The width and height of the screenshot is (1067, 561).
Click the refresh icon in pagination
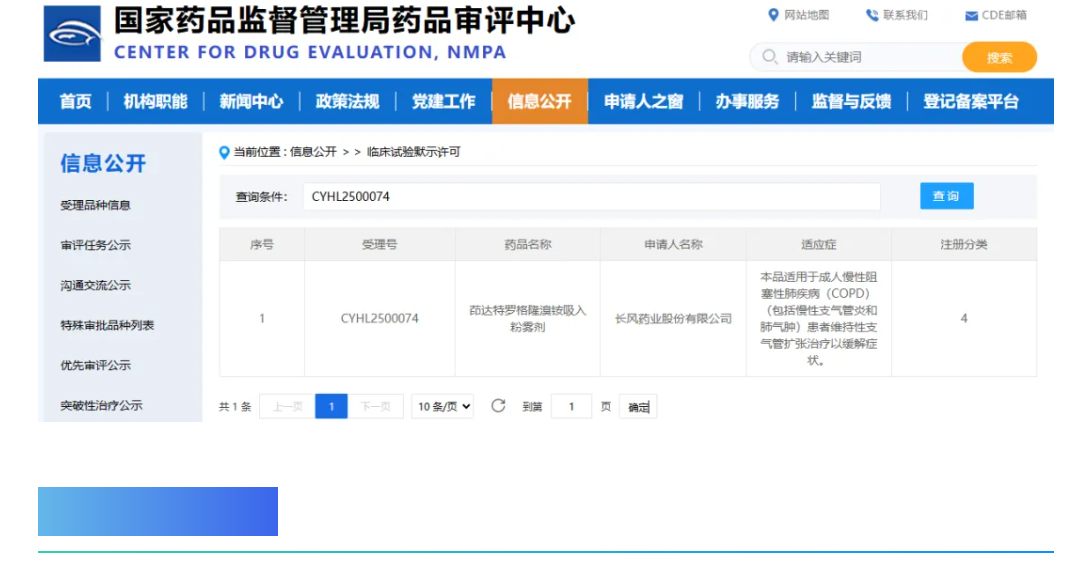[498, 406]
